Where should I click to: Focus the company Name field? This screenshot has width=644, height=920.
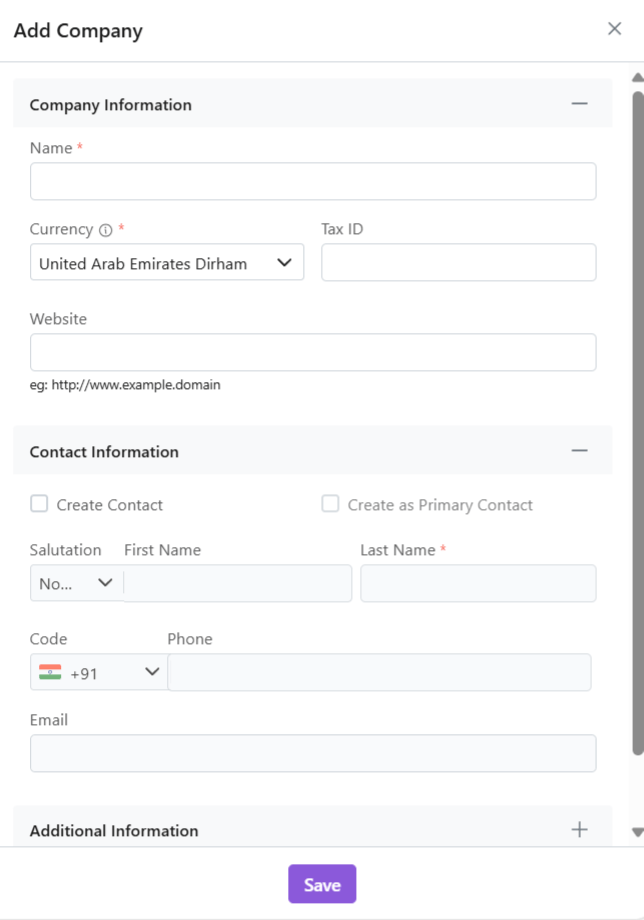(313, 182)
